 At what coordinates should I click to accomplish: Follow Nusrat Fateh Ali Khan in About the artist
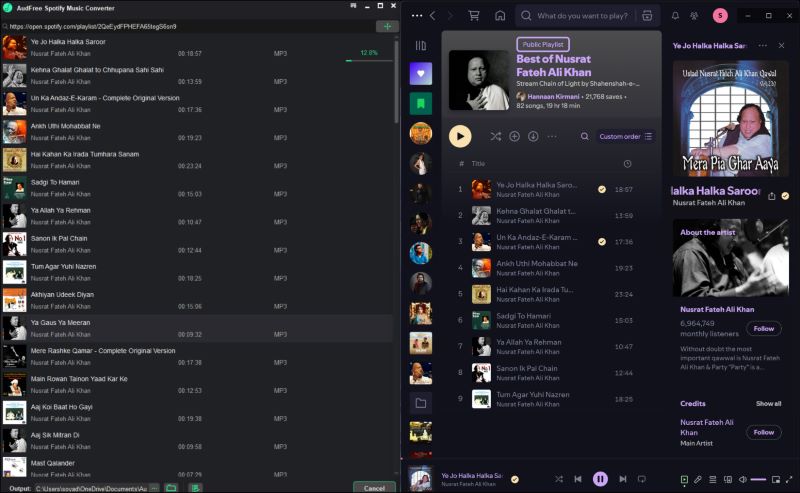click(764, 329)
